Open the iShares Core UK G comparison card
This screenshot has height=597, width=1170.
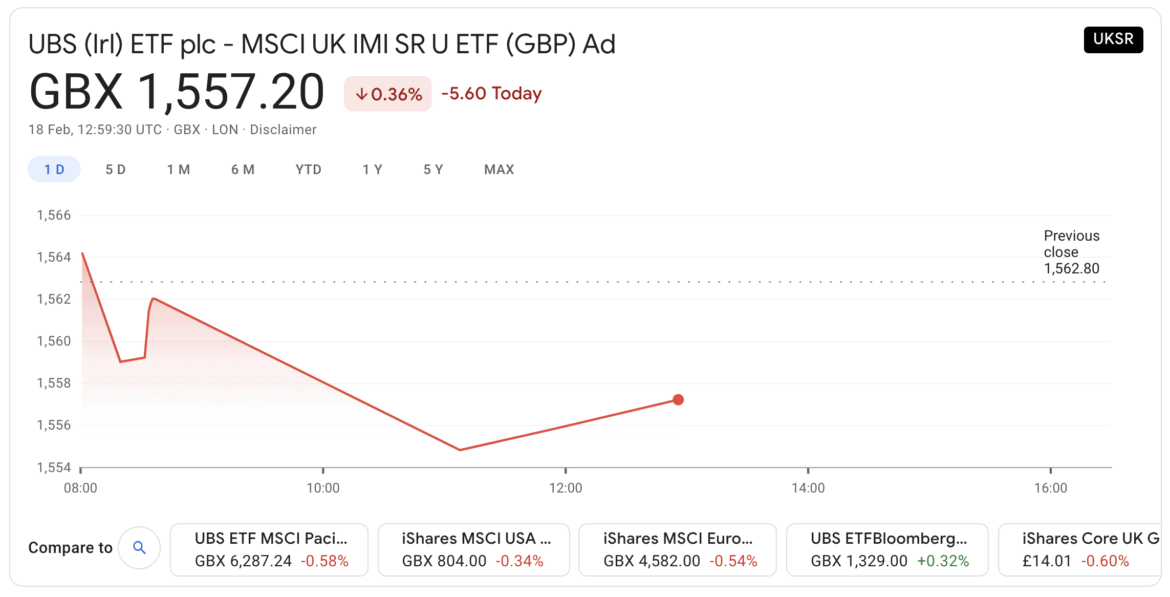pyautogui.click(x=1090, y=549)
